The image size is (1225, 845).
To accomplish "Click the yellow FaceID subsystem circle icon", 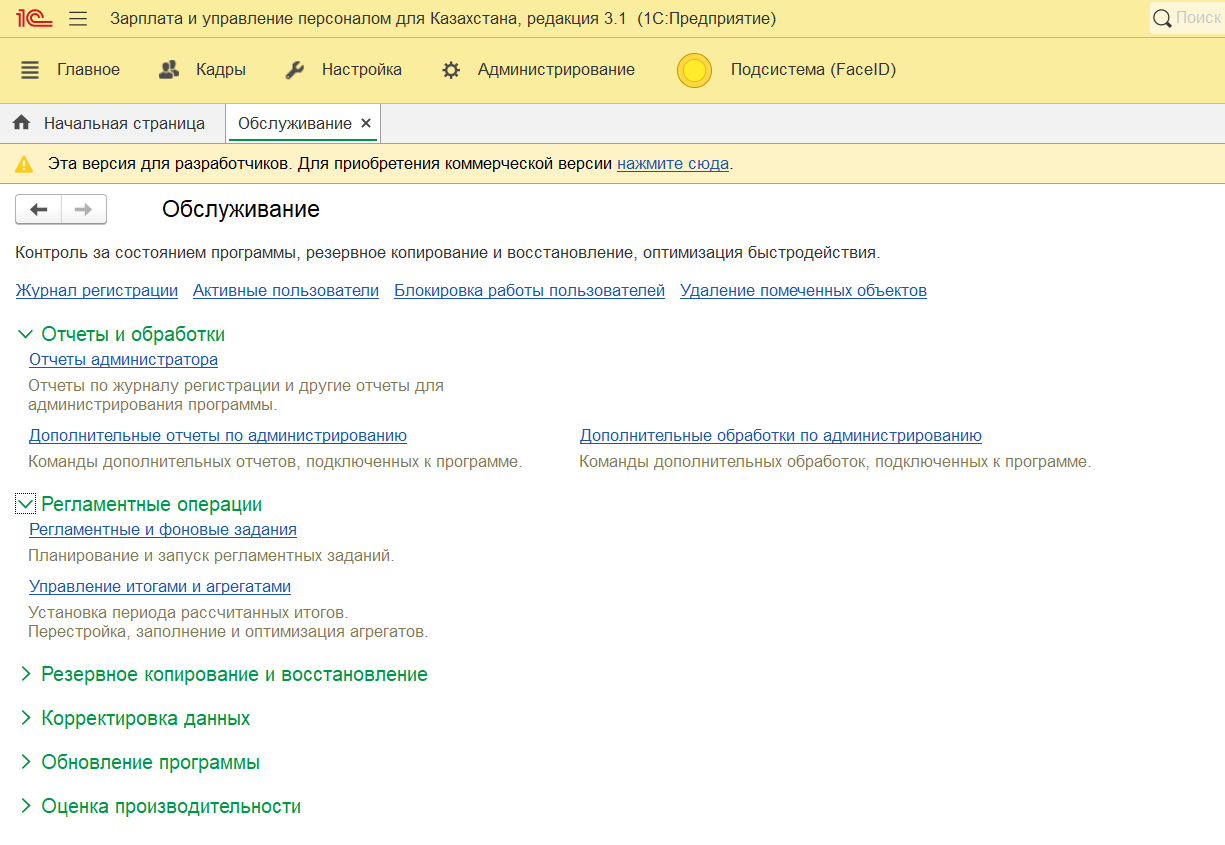I will click(x=694, y=70).
